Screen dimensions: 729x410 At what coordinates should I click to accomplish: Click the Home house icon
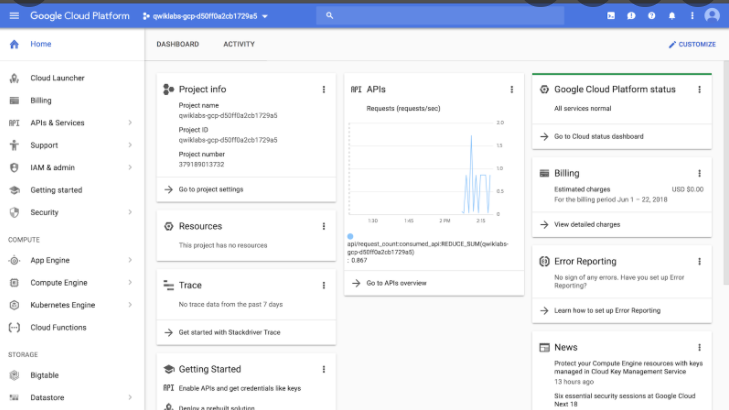pos(14,44)
